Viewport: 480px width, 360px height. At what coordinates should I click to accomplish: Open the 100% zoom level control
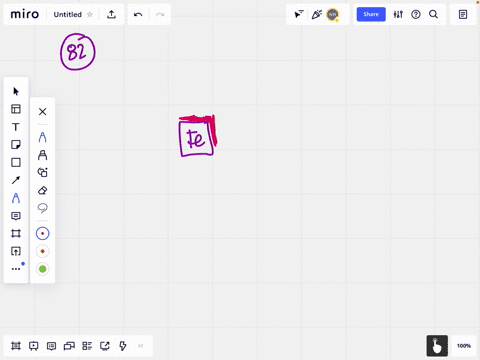tap(464, 346)
